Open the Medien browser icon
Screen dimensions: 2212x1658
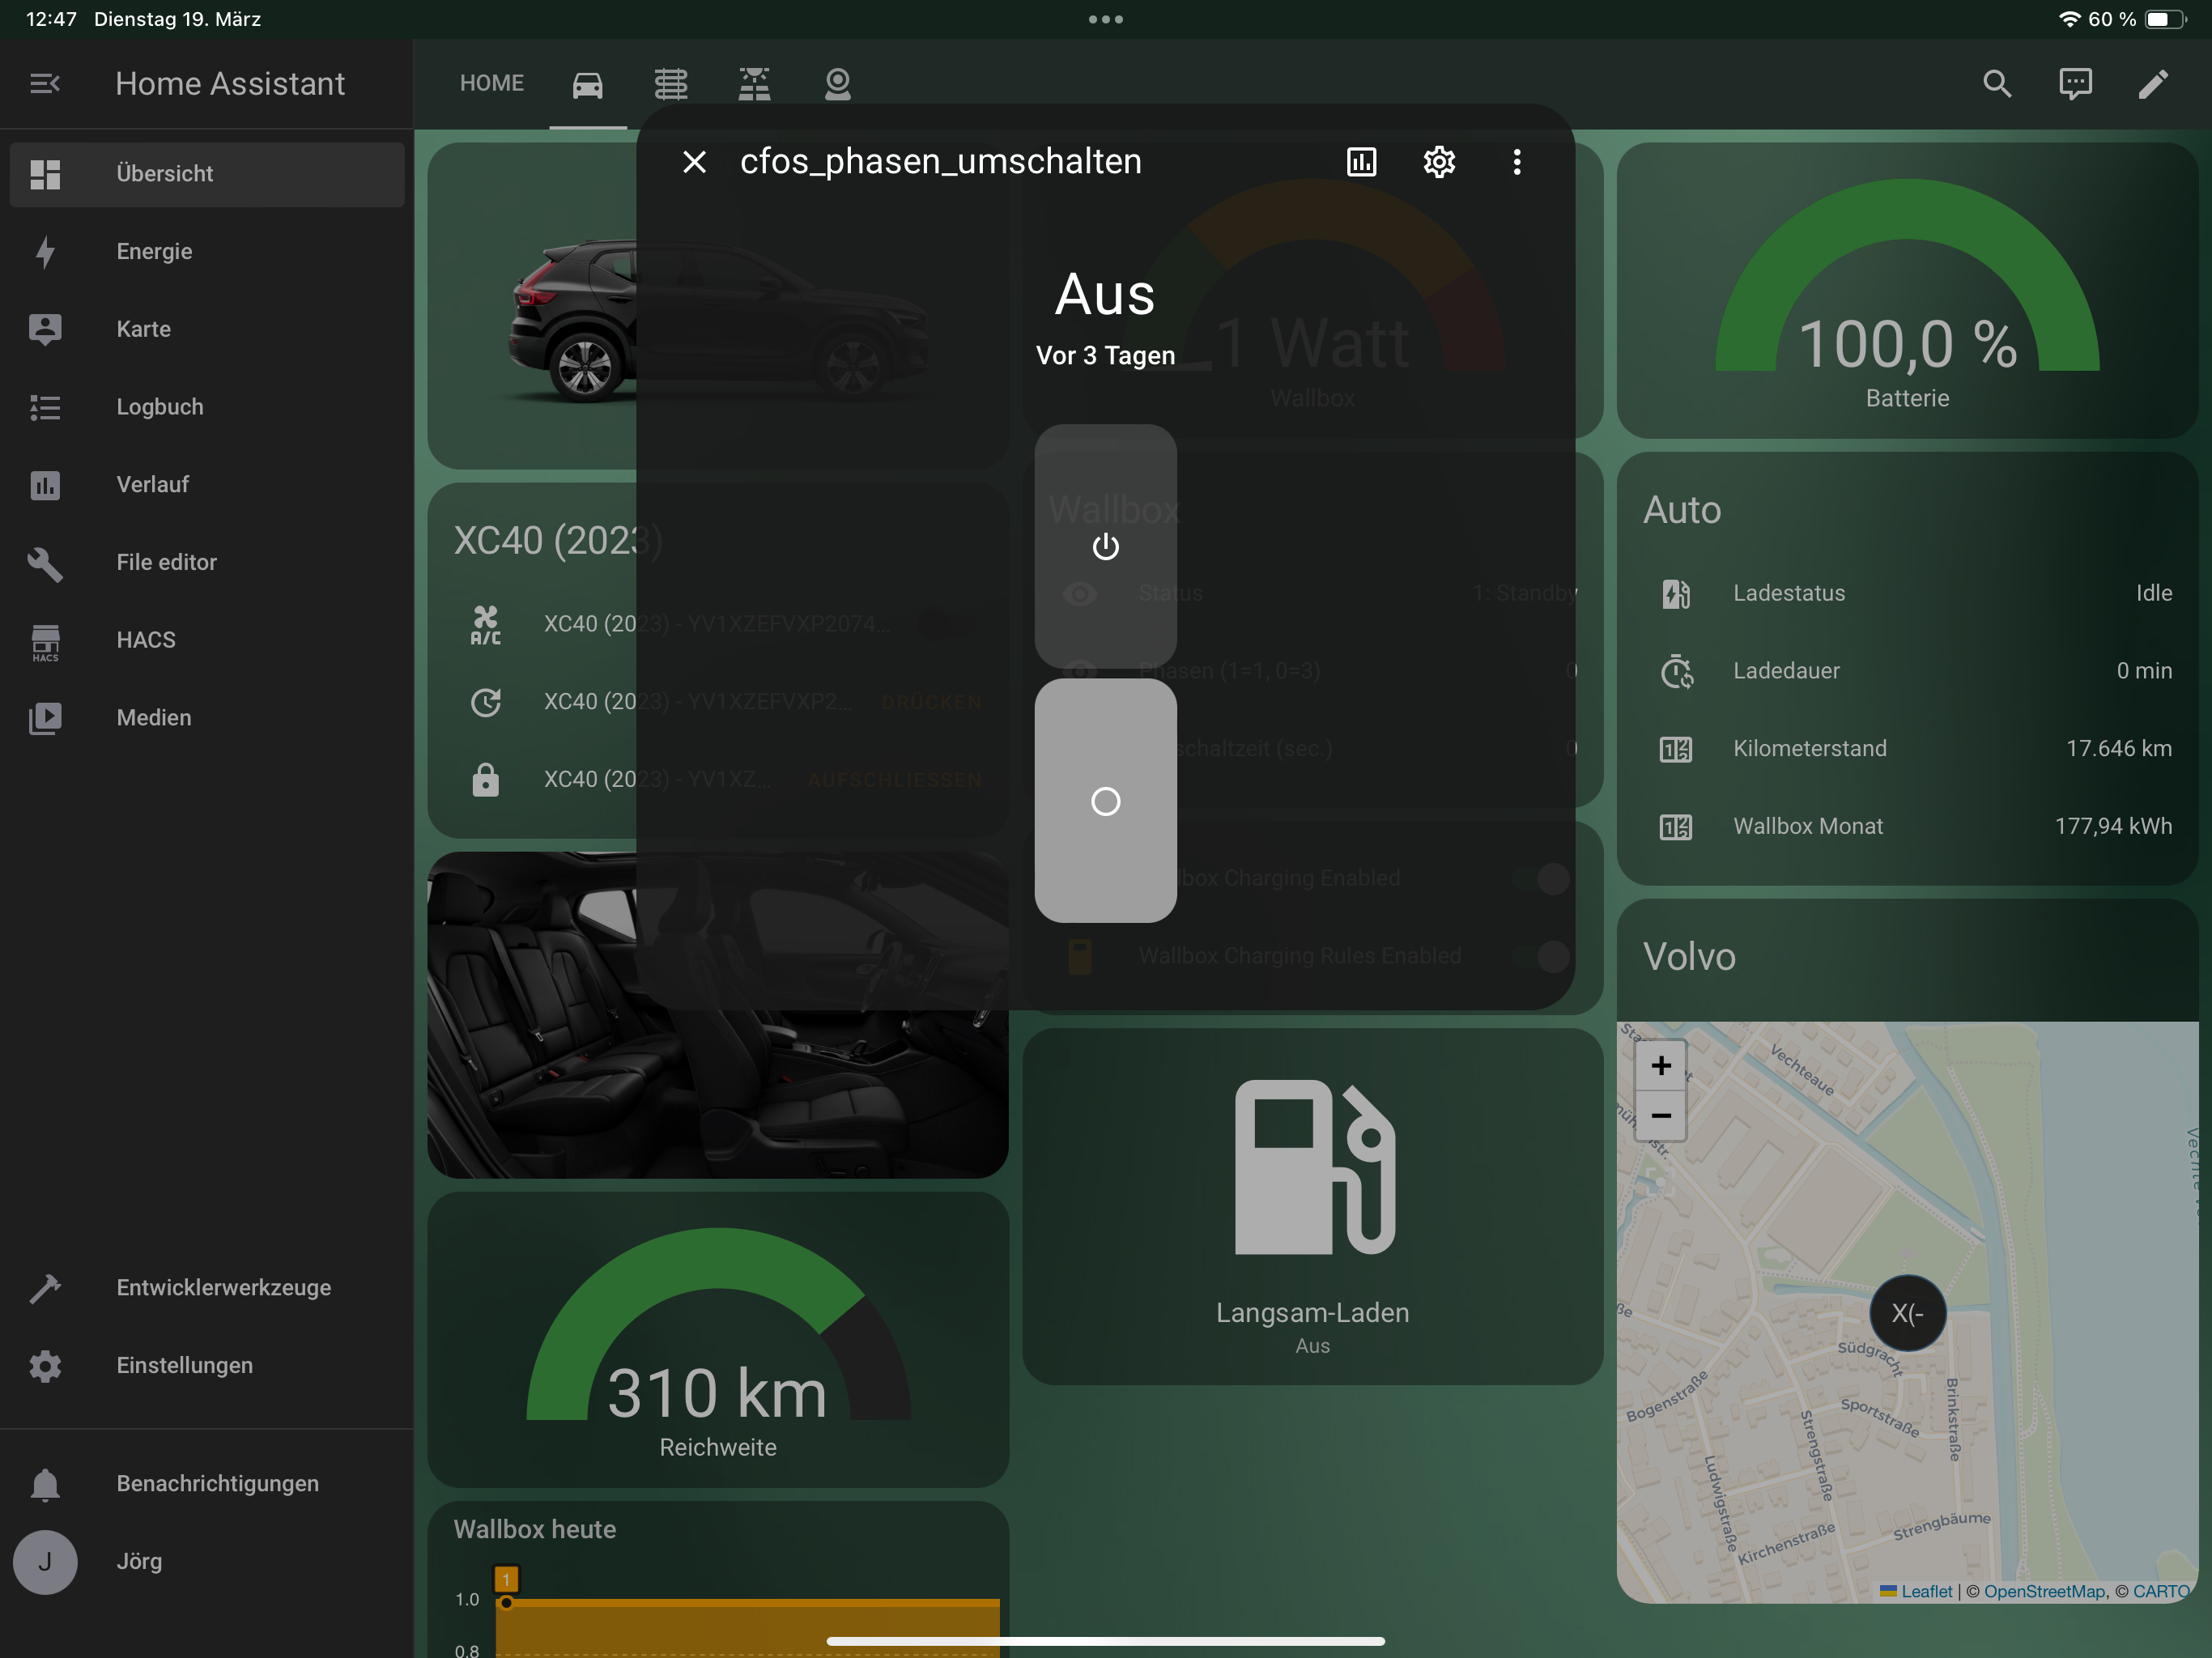pyautogui.click(x=45, y=718)
